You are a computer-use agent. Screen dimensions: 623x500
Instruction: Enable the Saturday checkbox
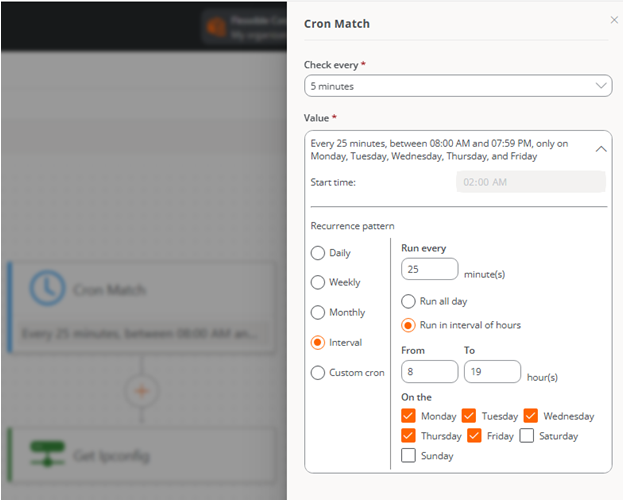click(x=526, y=435)
